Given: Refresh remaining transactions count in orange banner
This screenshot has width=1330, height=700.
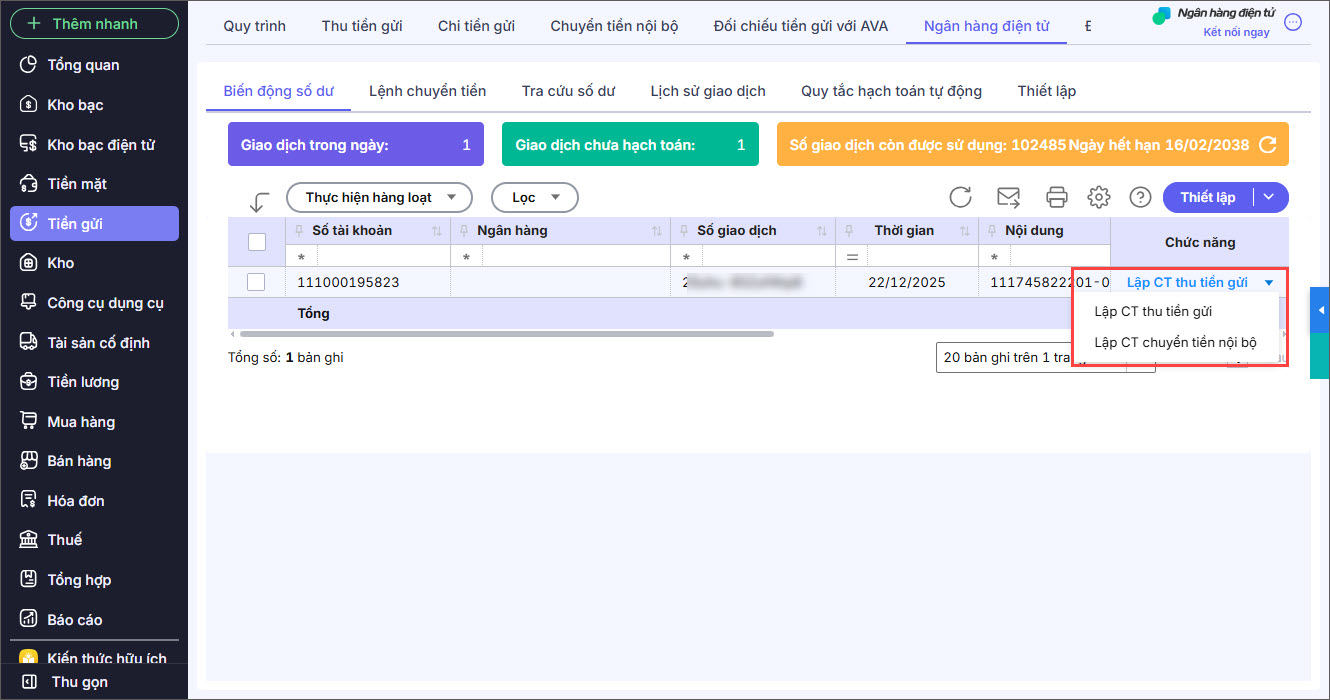Looking at the screenshot, I should point(1268,145).
